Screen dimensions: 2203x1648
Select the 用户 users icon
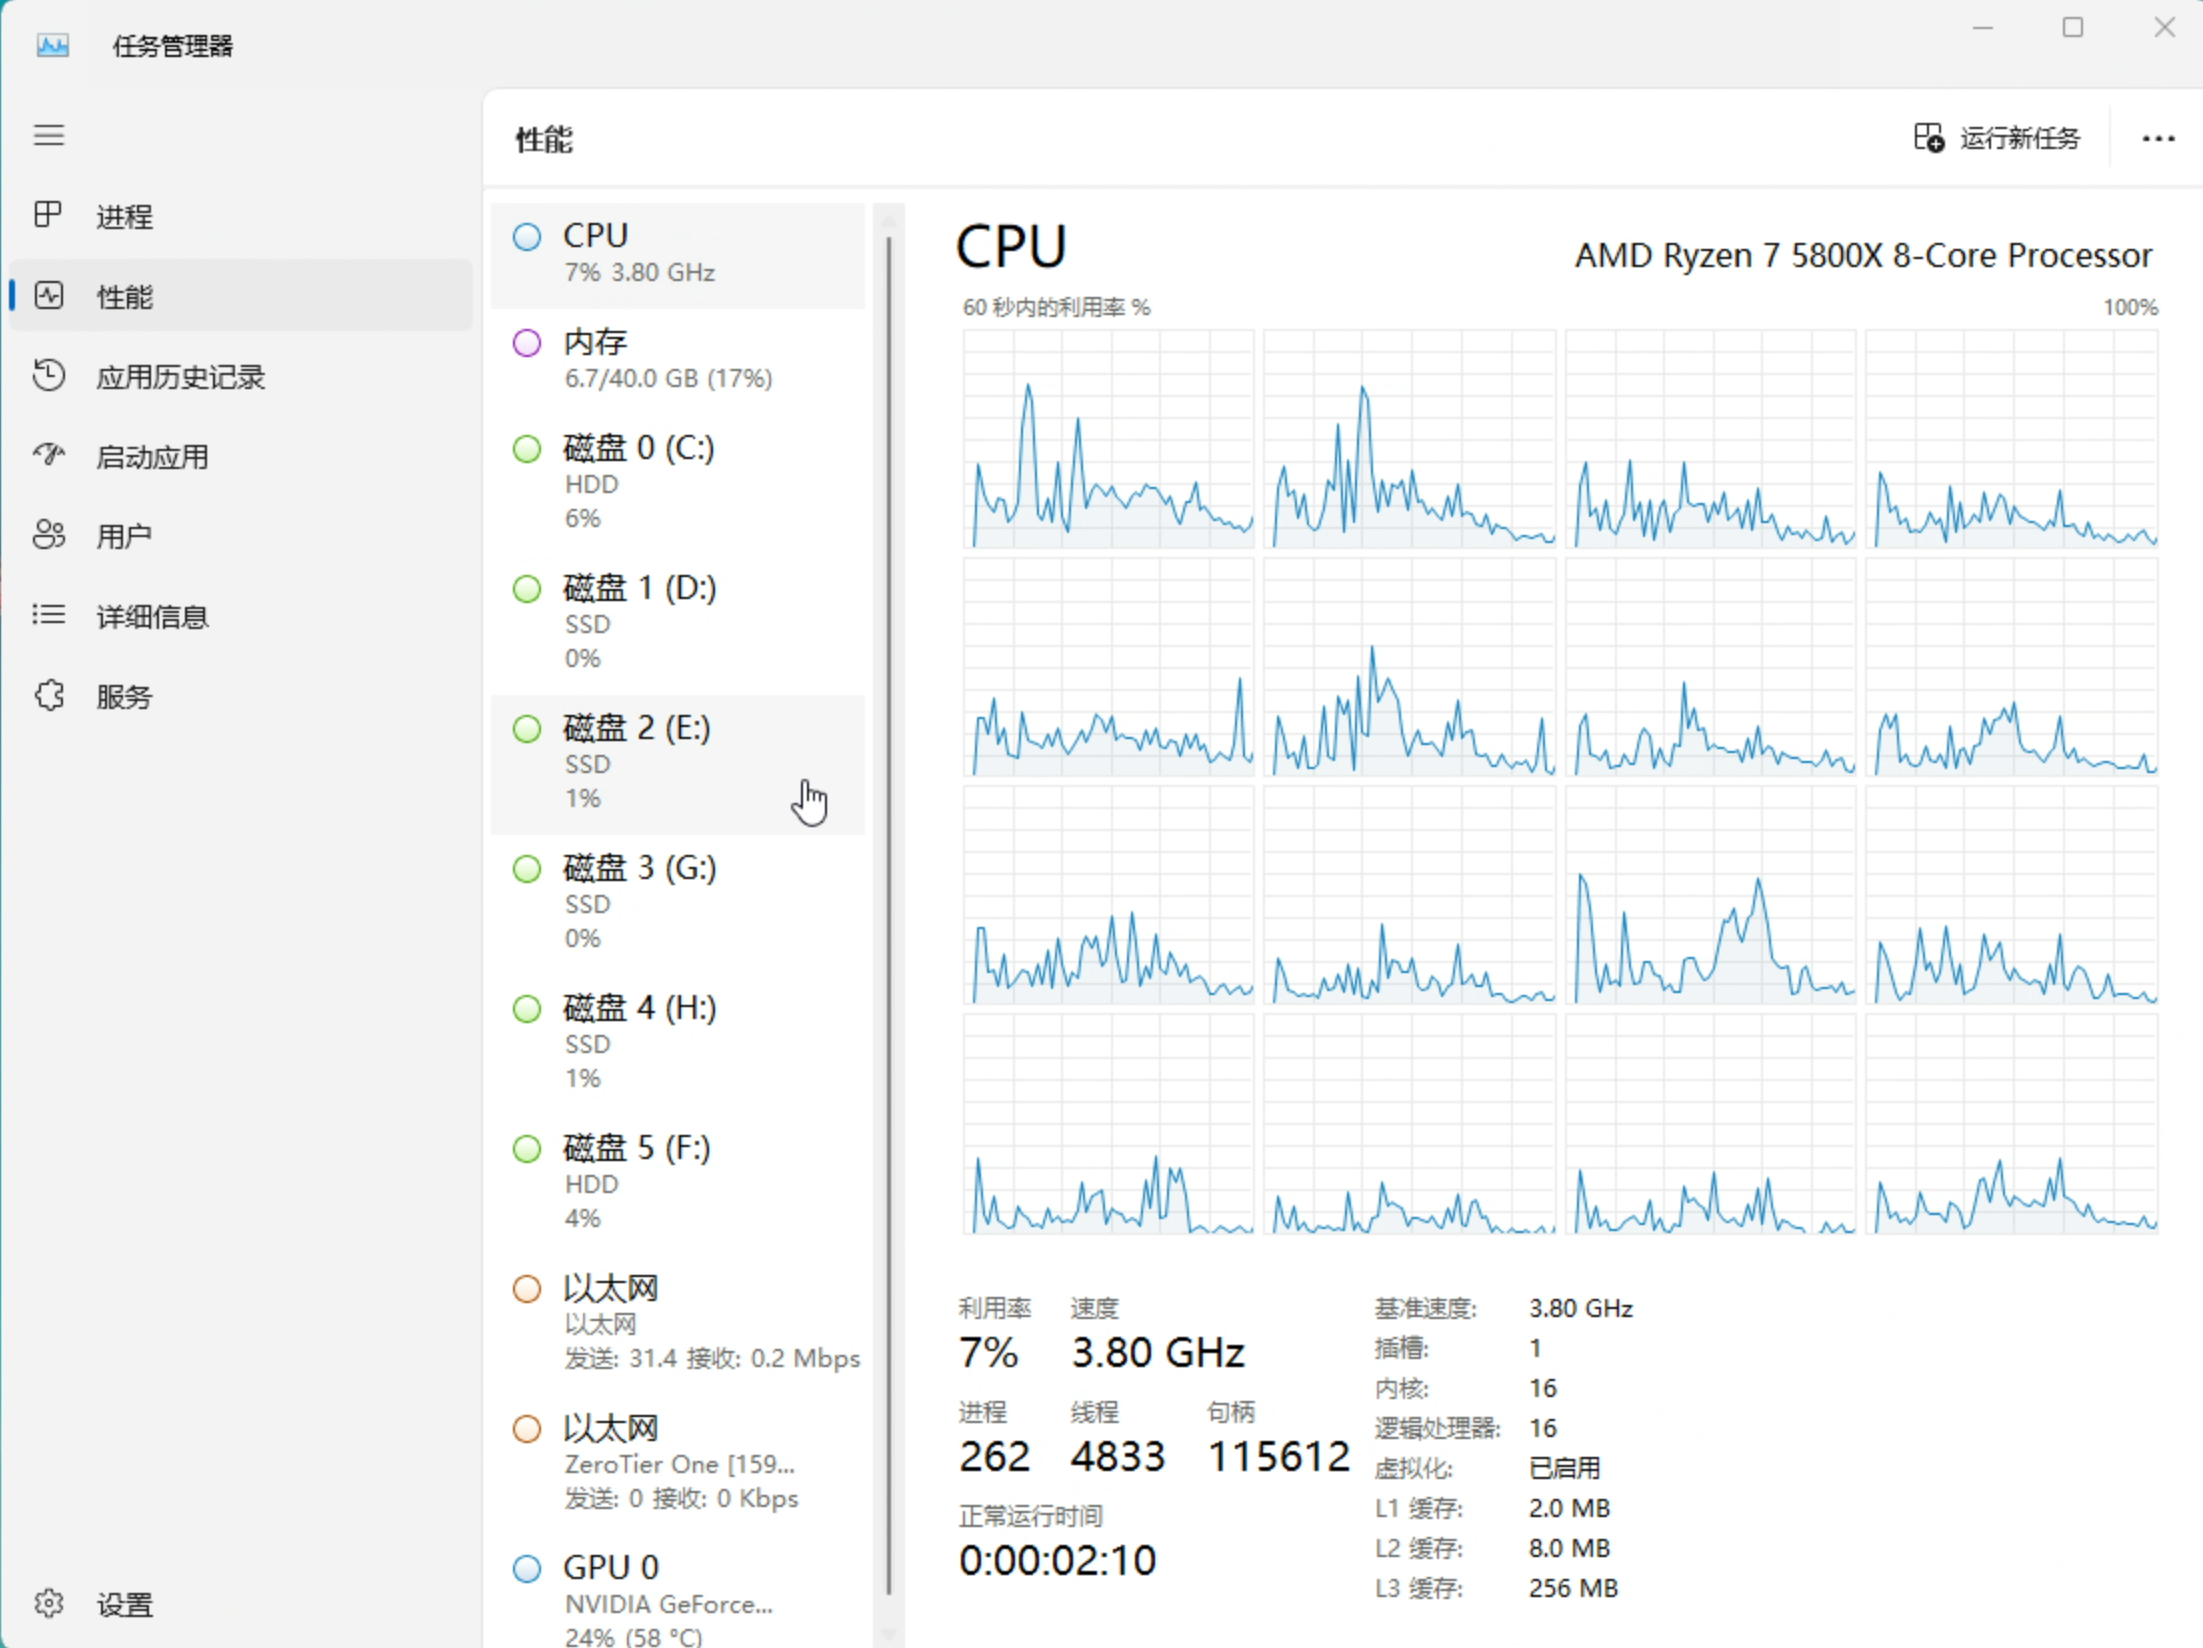click(x=48, y=536)
